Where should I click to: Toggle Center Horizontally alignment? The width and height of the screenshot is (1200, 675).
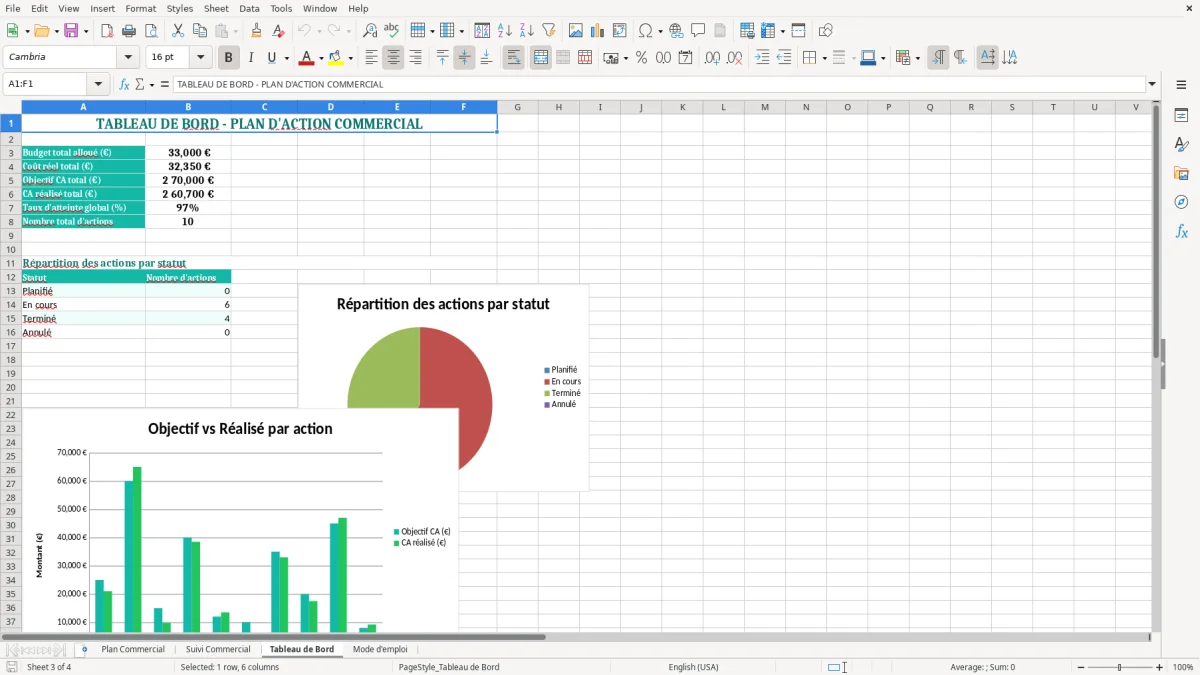pyautogui.click(x=393, y=58)
